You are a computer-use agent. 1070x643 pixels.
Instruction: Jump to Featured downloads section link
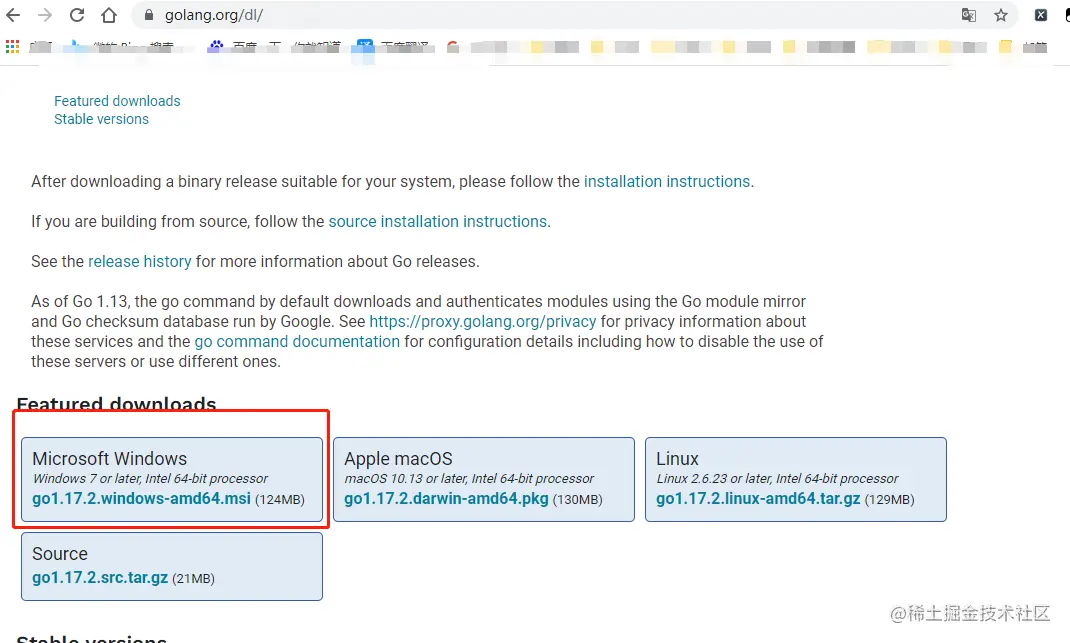(117, 101)
